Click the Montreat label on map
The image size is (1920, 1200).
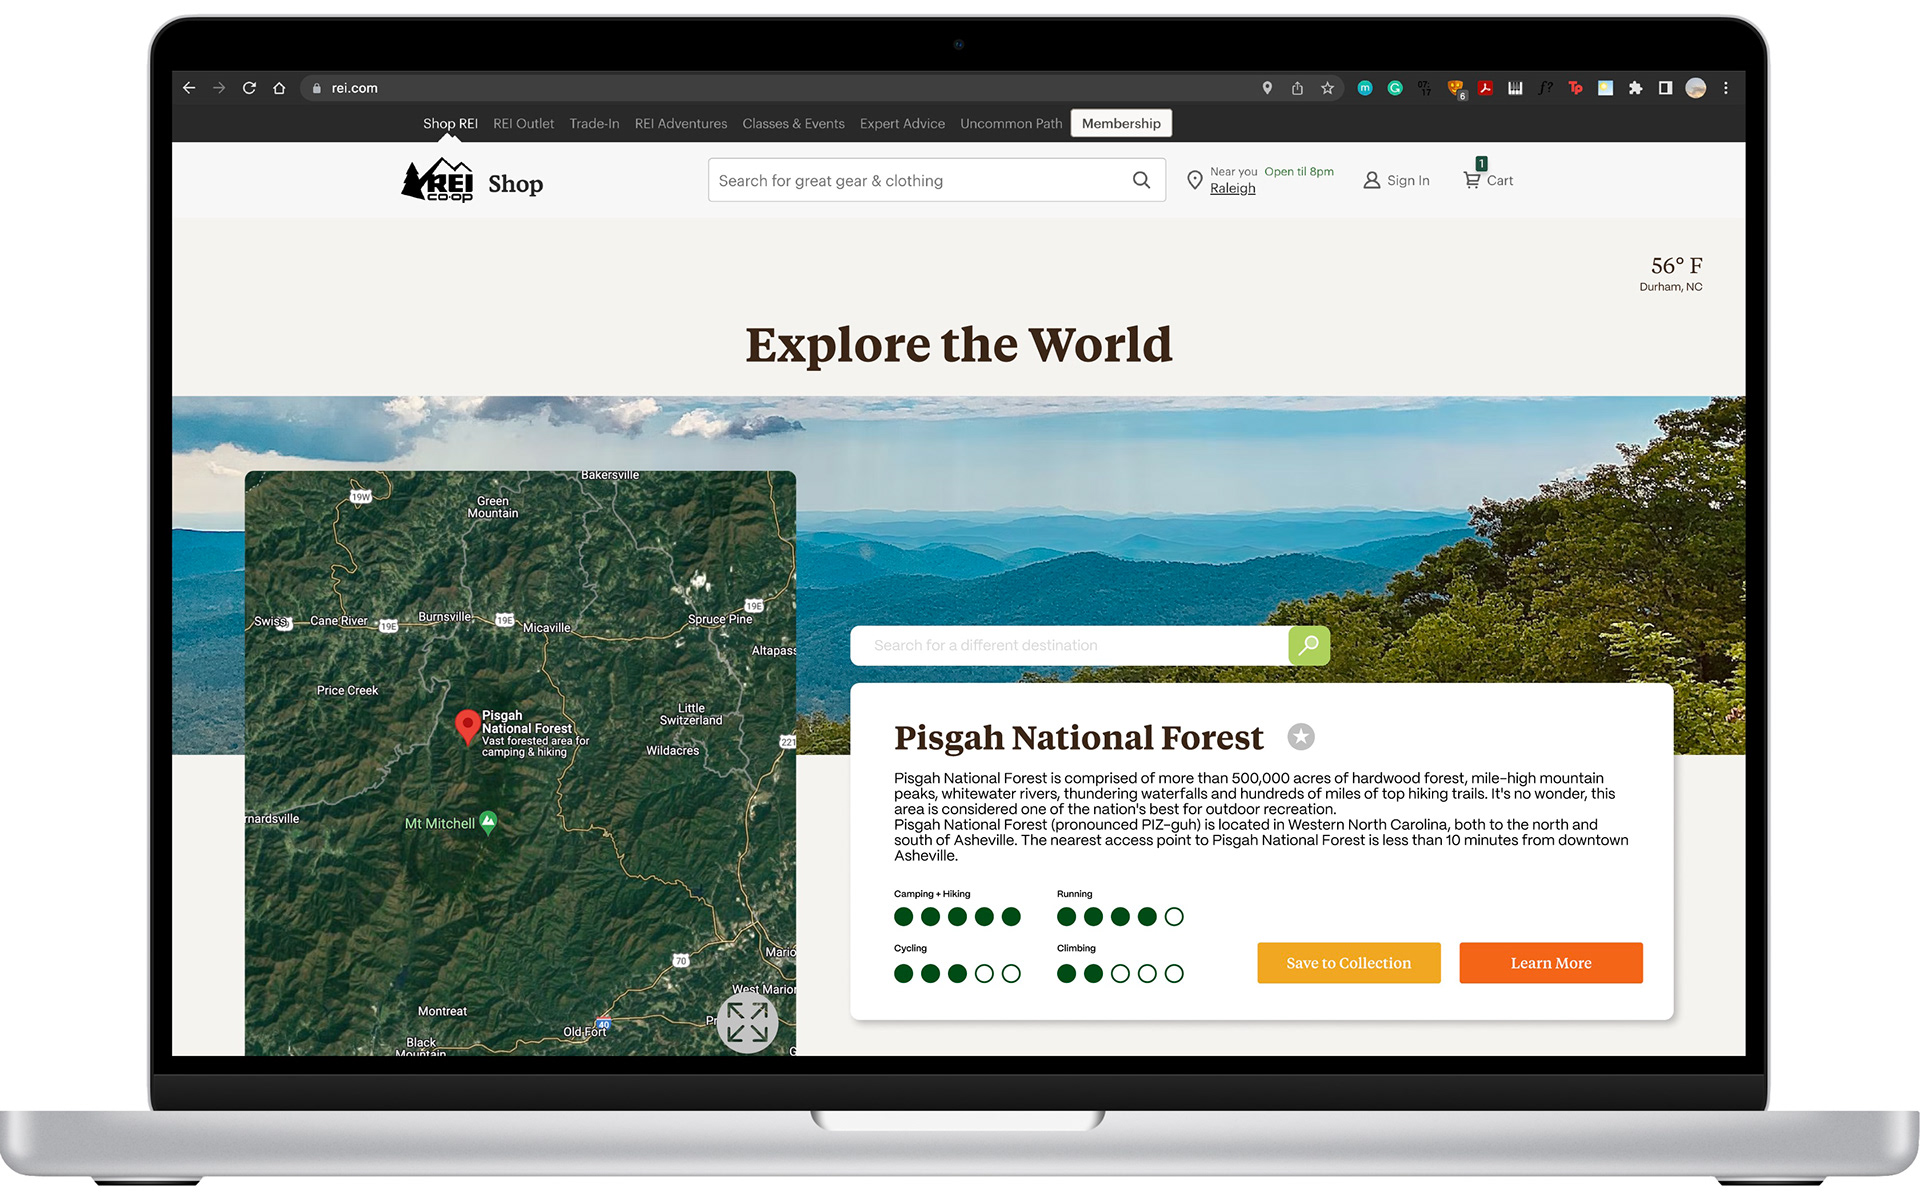coord(442,1011)
